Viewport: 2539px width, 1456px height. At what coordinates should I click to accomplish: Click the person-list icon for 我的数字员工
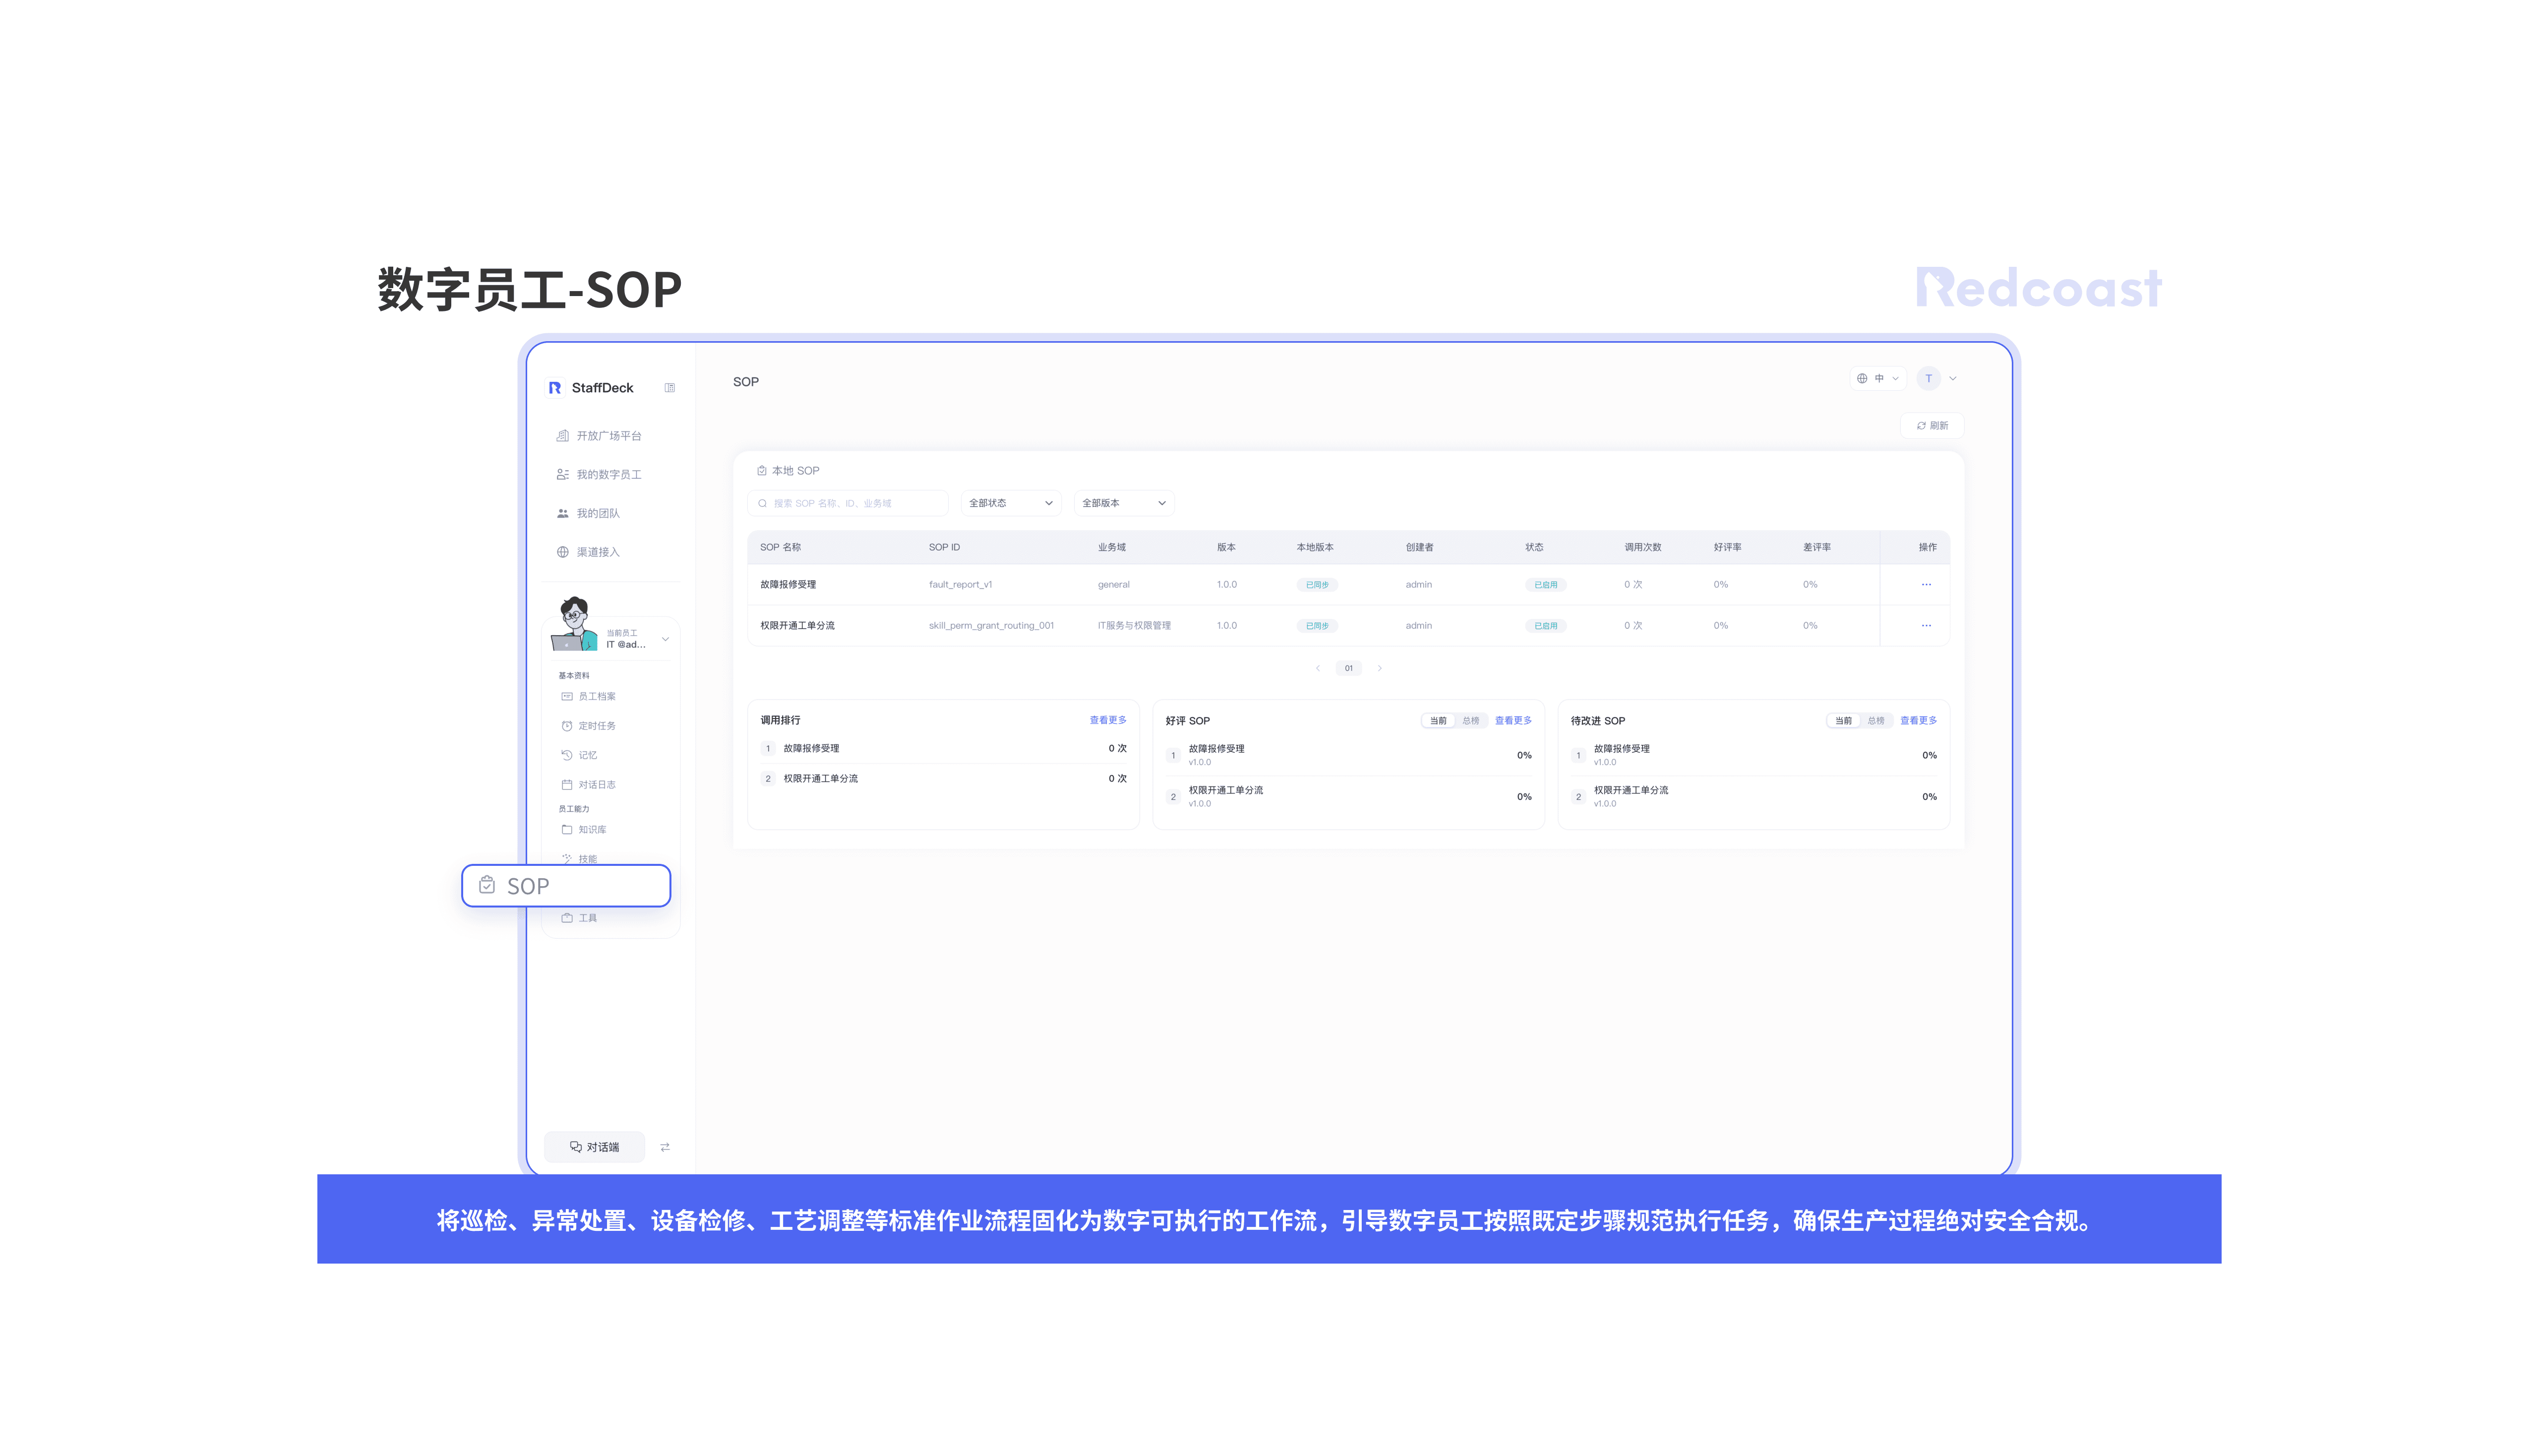coord(563,475)
